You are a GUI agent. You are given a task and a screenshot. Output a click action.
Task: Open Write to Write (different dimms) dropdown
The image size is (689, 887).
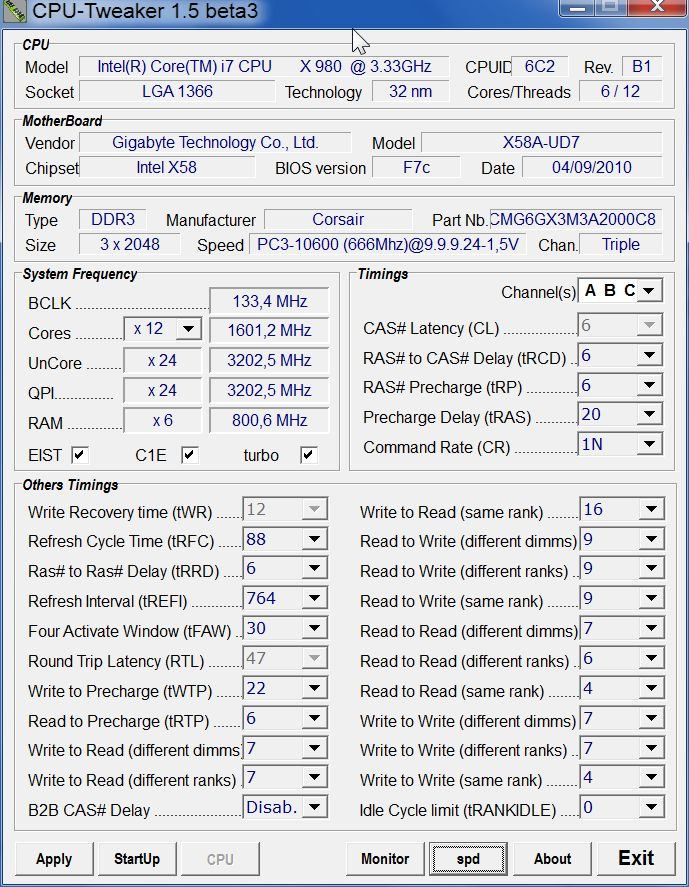[622, 718]
